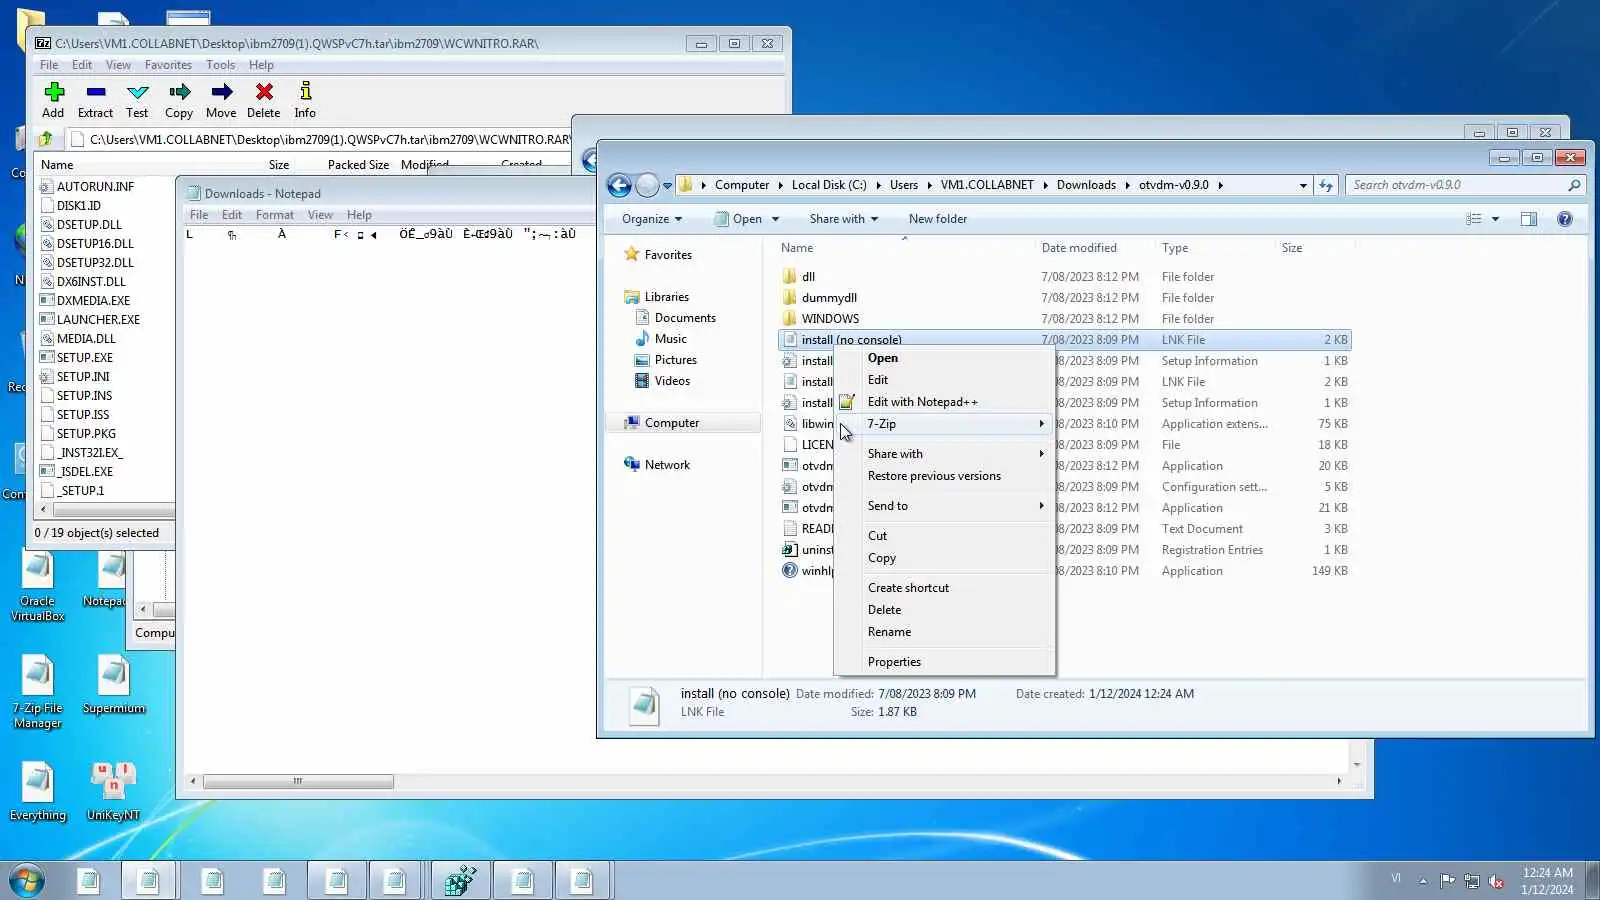Screen dimensions: 1600x900
Task: Open Info from the 7-Zip toolbar
Action: pos(305,99)
